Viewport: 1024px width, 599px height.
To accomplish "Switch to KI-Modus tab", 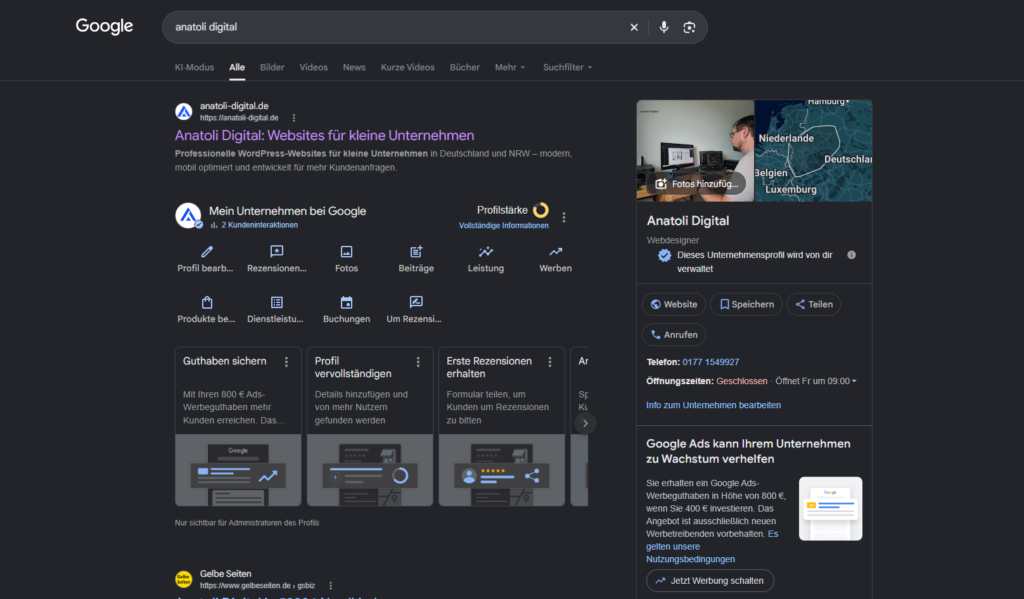I will 194,67.
